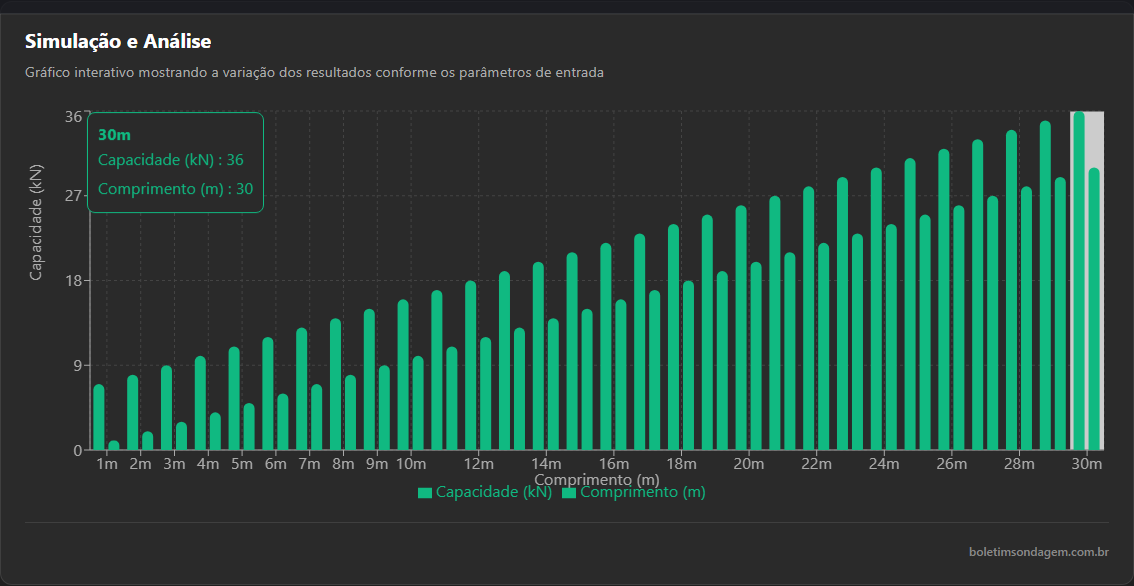Click the 20m x-axis tick label
Screen dimensions: 1134x586
pyautogui.click(x=748, y=464)
